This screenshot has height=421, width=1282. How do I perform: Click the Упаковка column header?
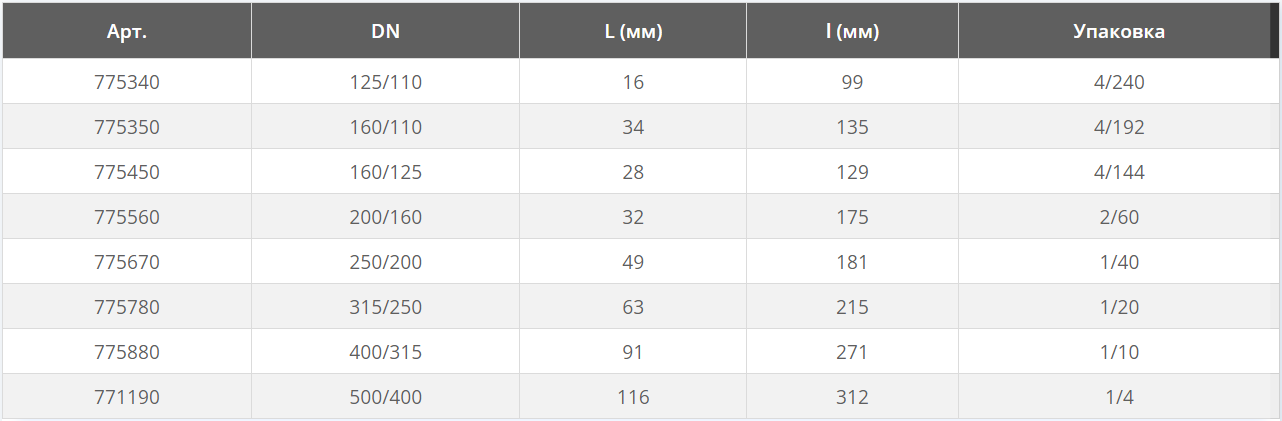(1118, 31)
